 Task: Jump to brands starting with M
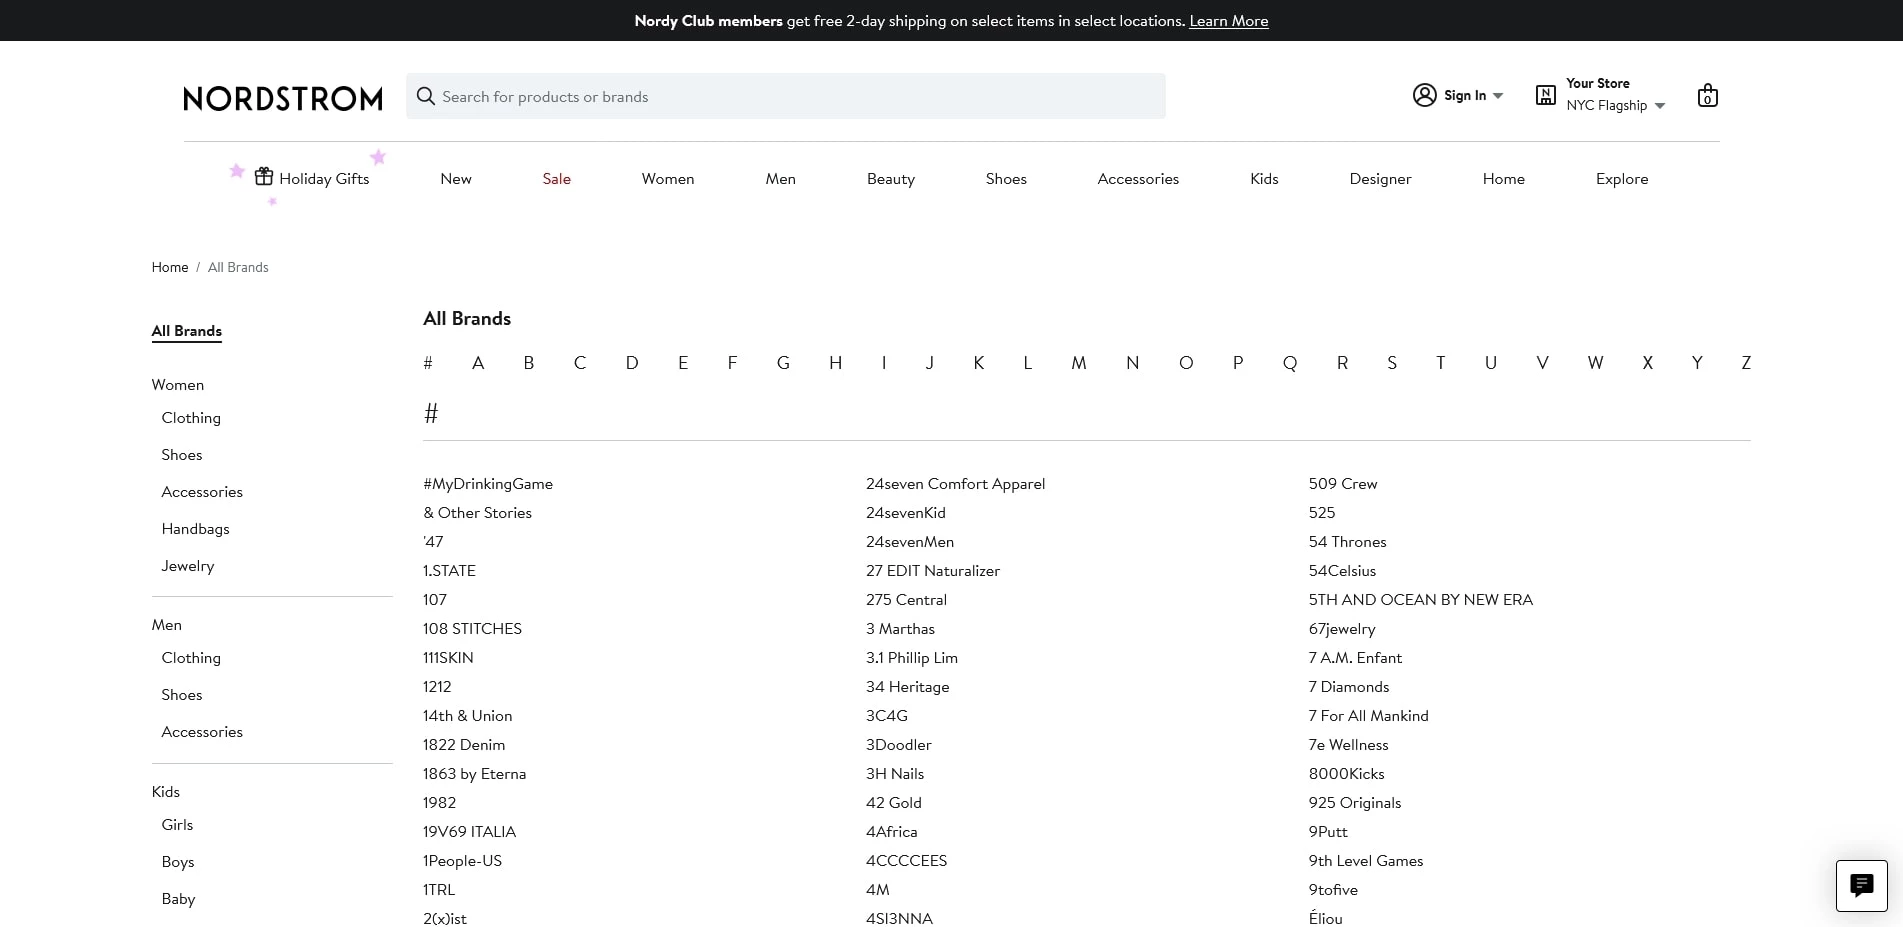1078,363
